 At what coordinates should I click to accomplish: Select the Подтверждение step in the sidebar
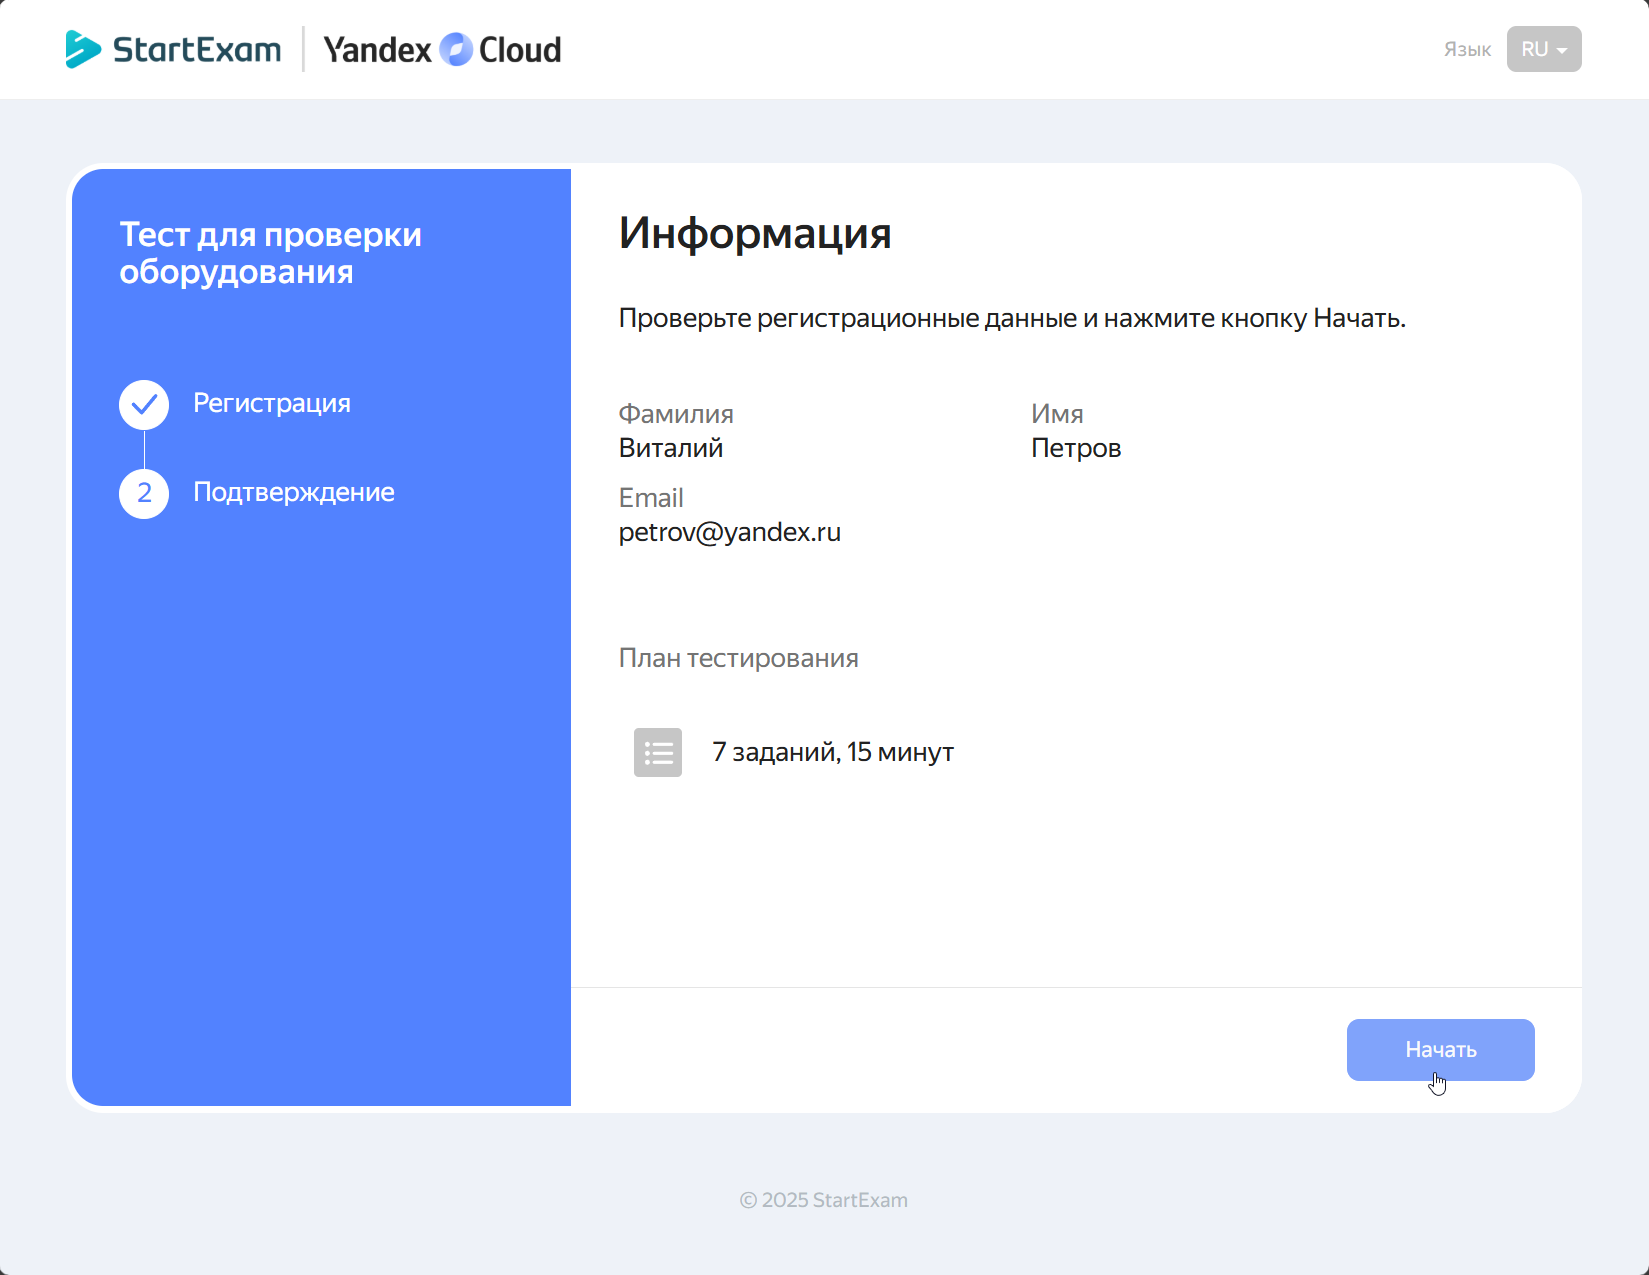[x=294, y=492]
